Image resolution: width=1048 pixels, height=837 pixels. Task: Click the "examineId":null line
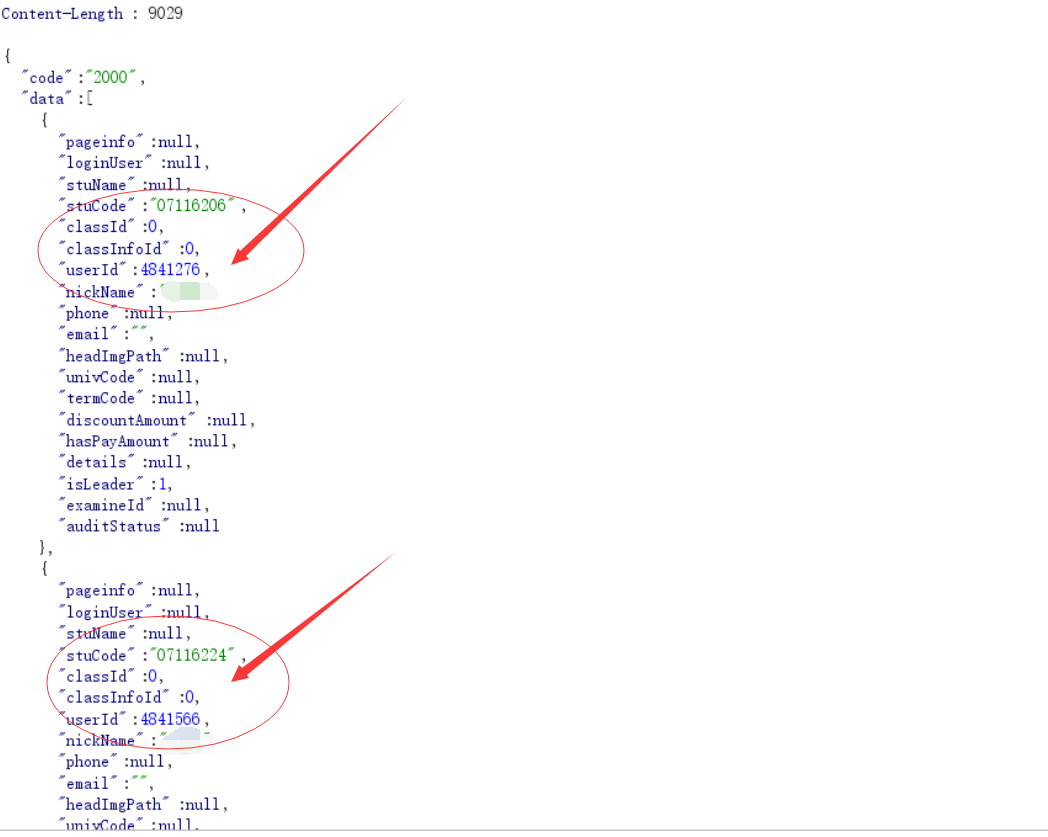click(134, 505)
